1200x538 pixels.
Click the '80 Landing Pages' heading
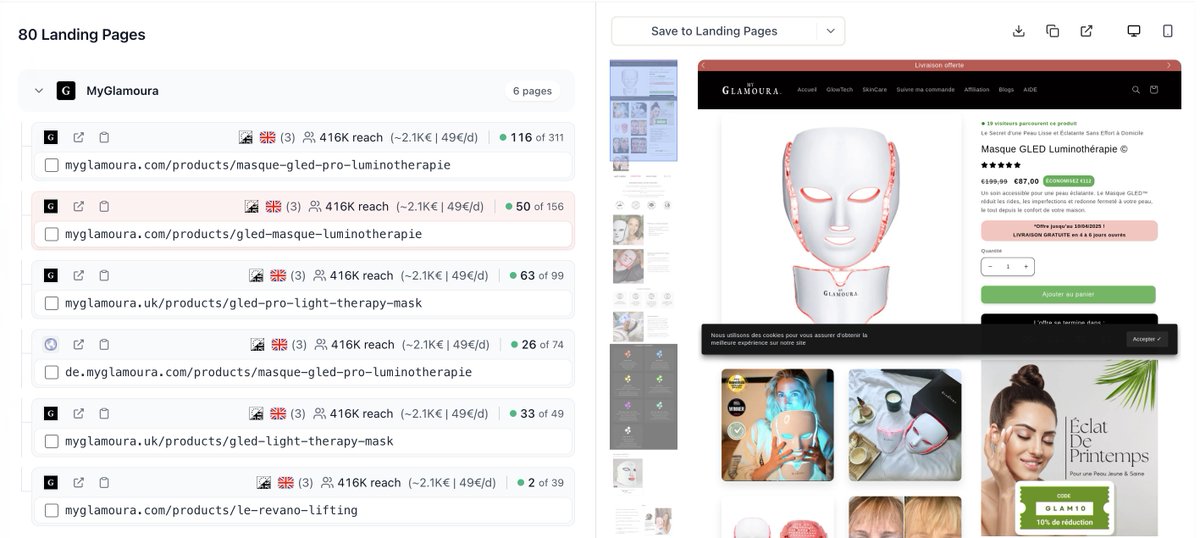tap(82, 34)
